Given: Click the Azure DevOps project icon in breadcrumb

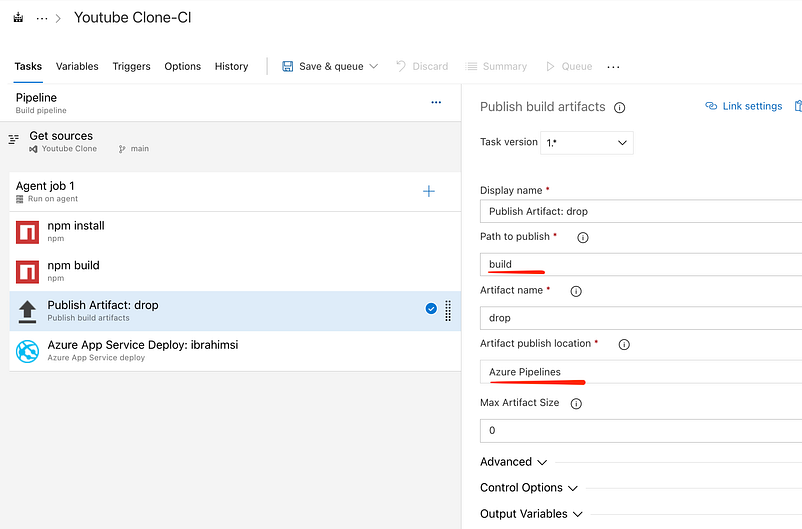Looking at the screenshot, I should pos(18,18).
